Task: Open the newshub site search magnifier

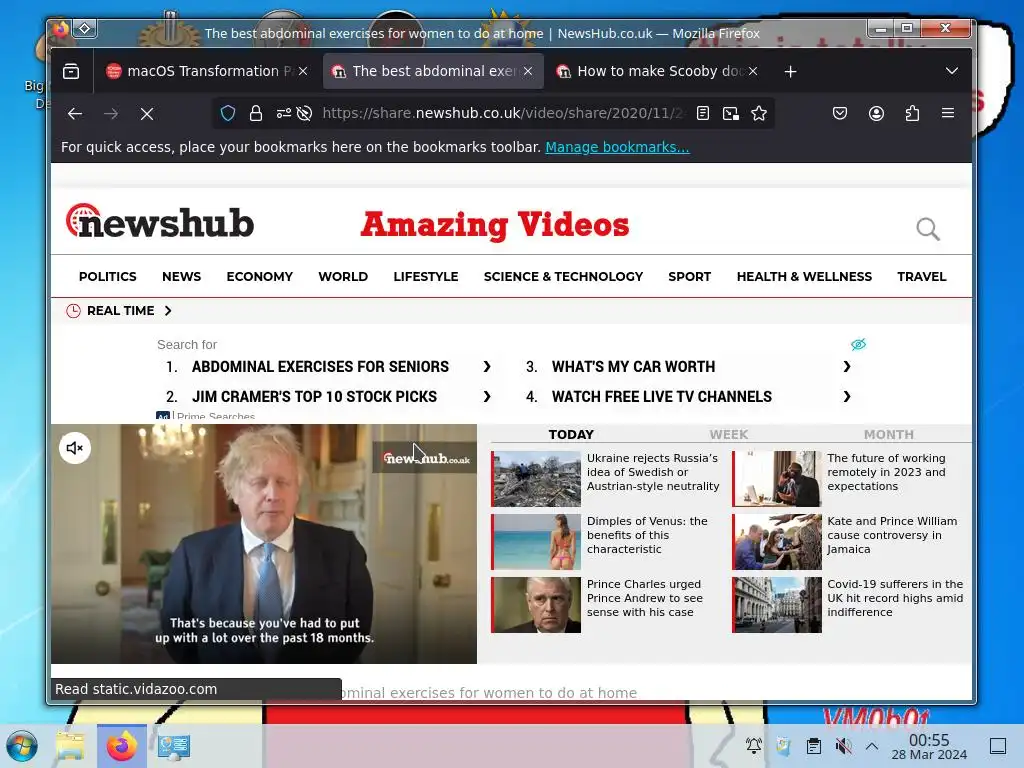Action: pos(928,229)
